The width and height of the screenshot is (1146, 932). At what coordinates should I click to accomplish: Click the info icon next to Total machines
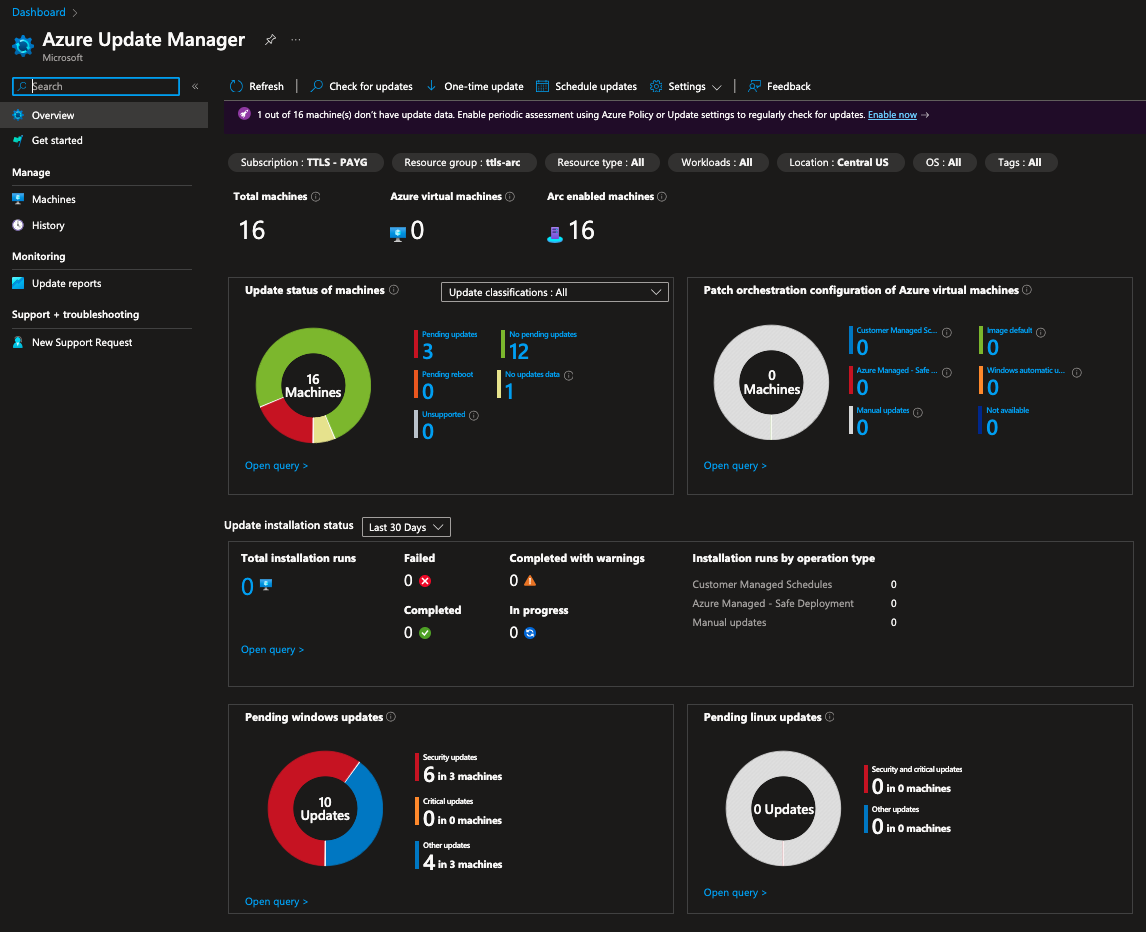coord(316,197)
